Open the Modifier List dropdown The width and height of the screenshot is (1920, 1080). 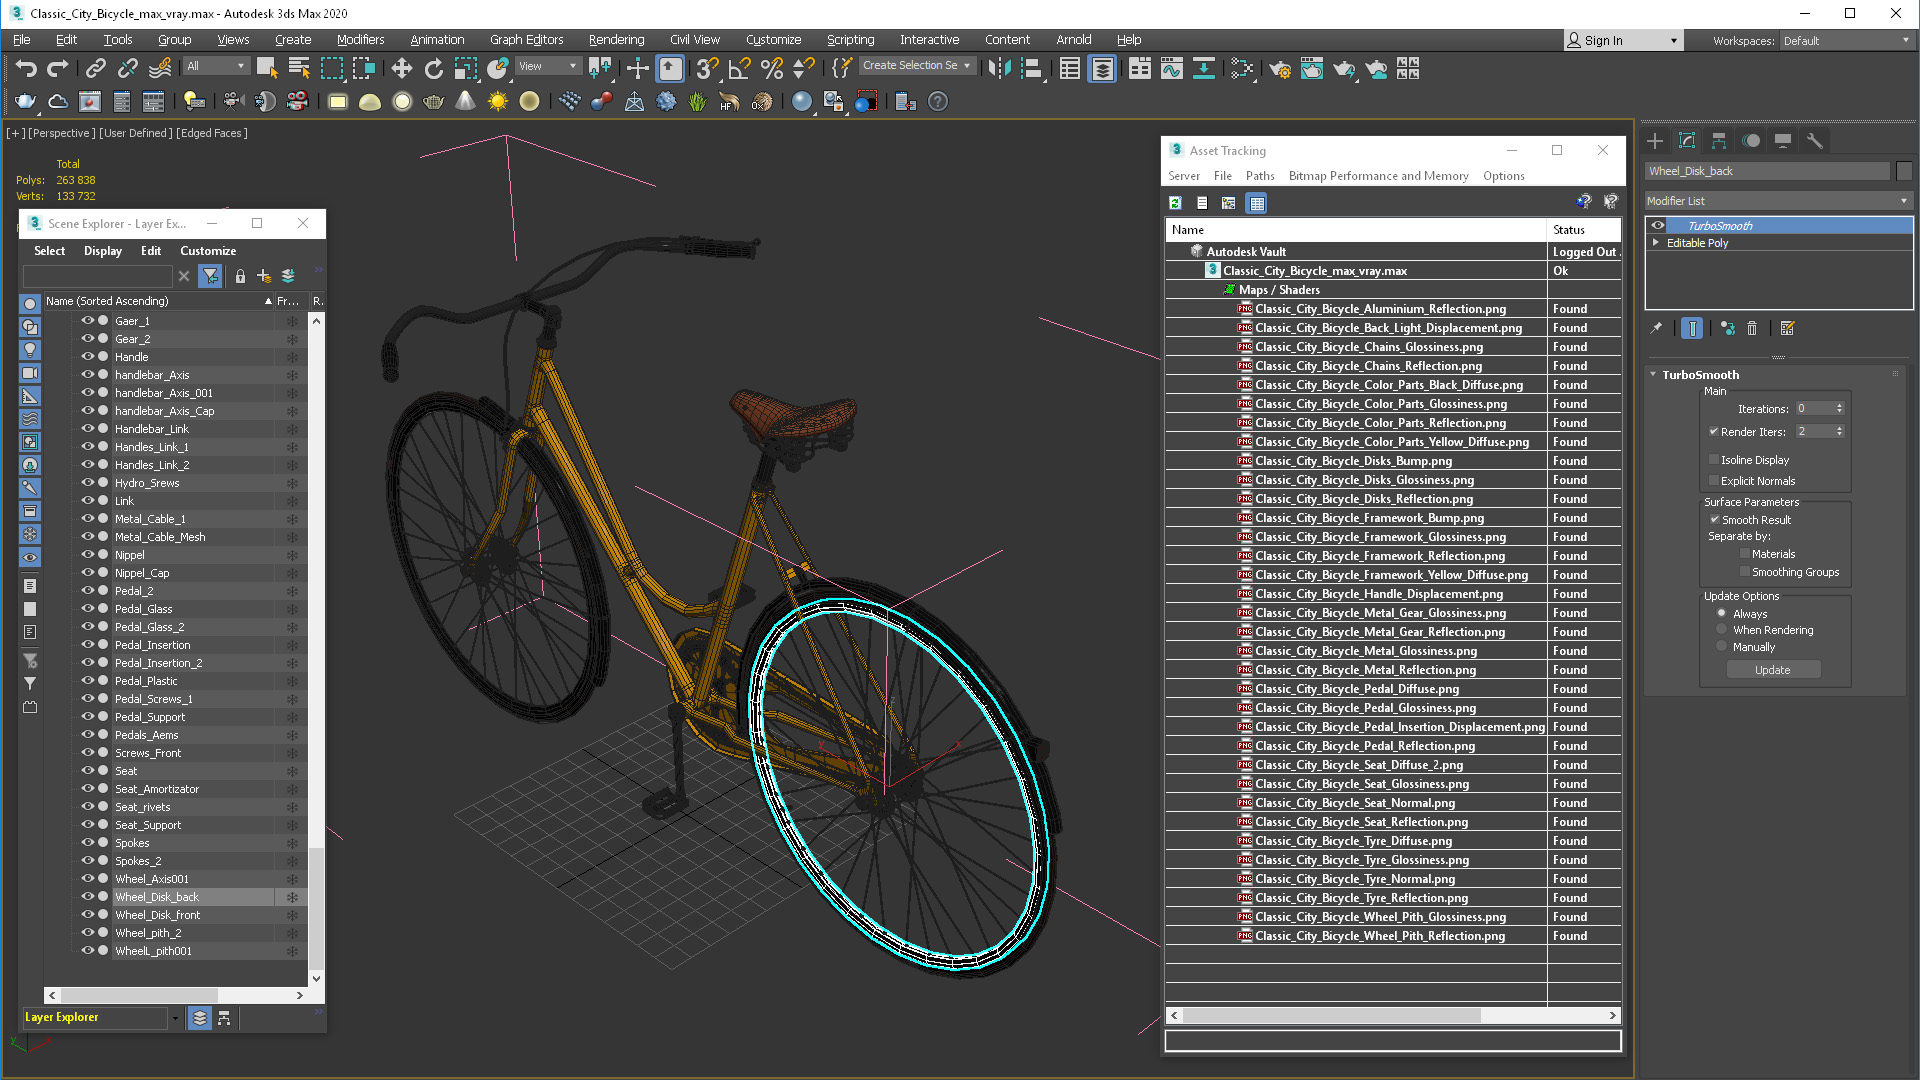point(1778,201)
